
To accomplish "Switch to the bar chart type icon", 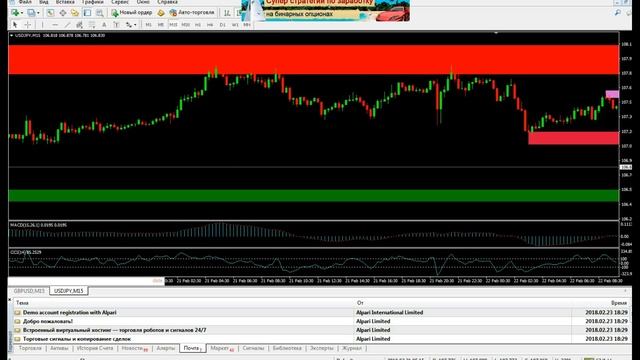I will 227,13.
